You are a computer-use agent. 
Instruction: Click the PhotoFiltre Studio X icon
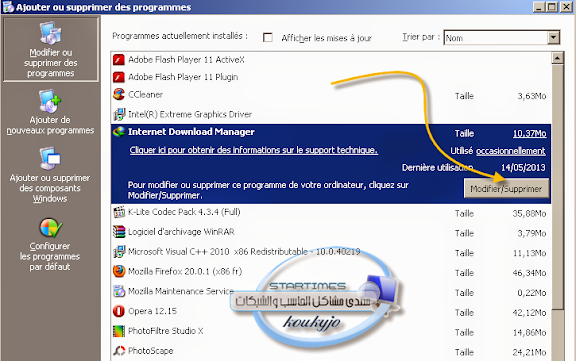point(119,331)
